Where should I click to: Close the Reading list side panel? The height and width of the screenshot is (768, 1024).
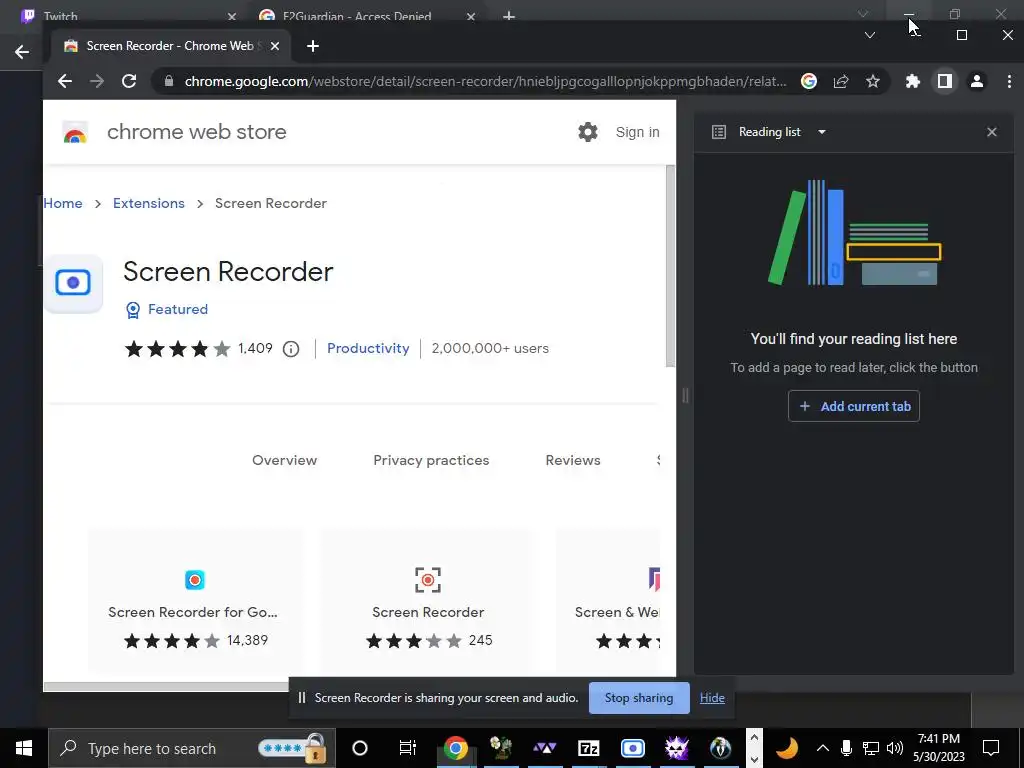(991, 132)
